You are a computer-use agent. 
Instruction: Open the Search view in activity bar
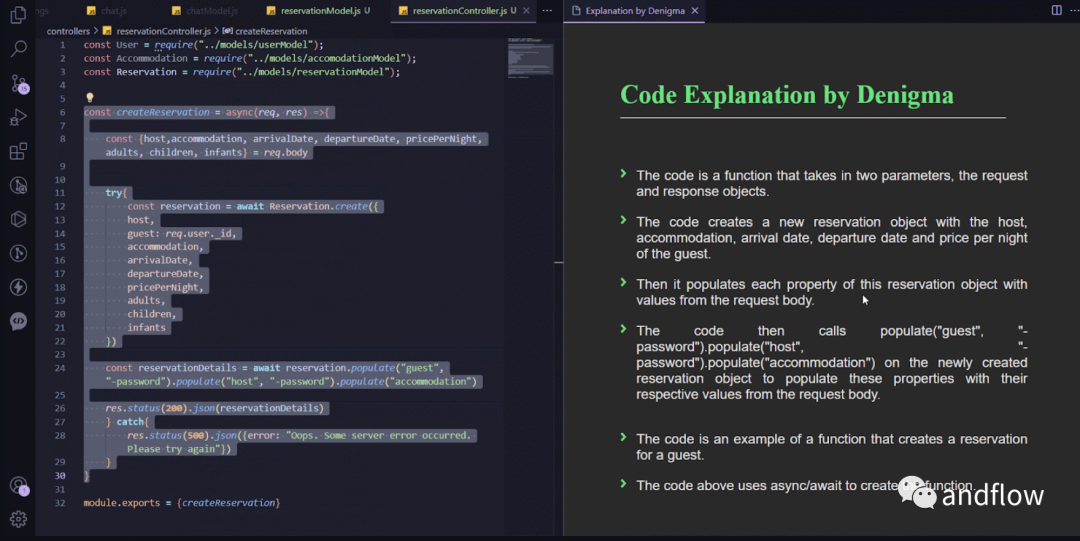click(x=19, y=48)
